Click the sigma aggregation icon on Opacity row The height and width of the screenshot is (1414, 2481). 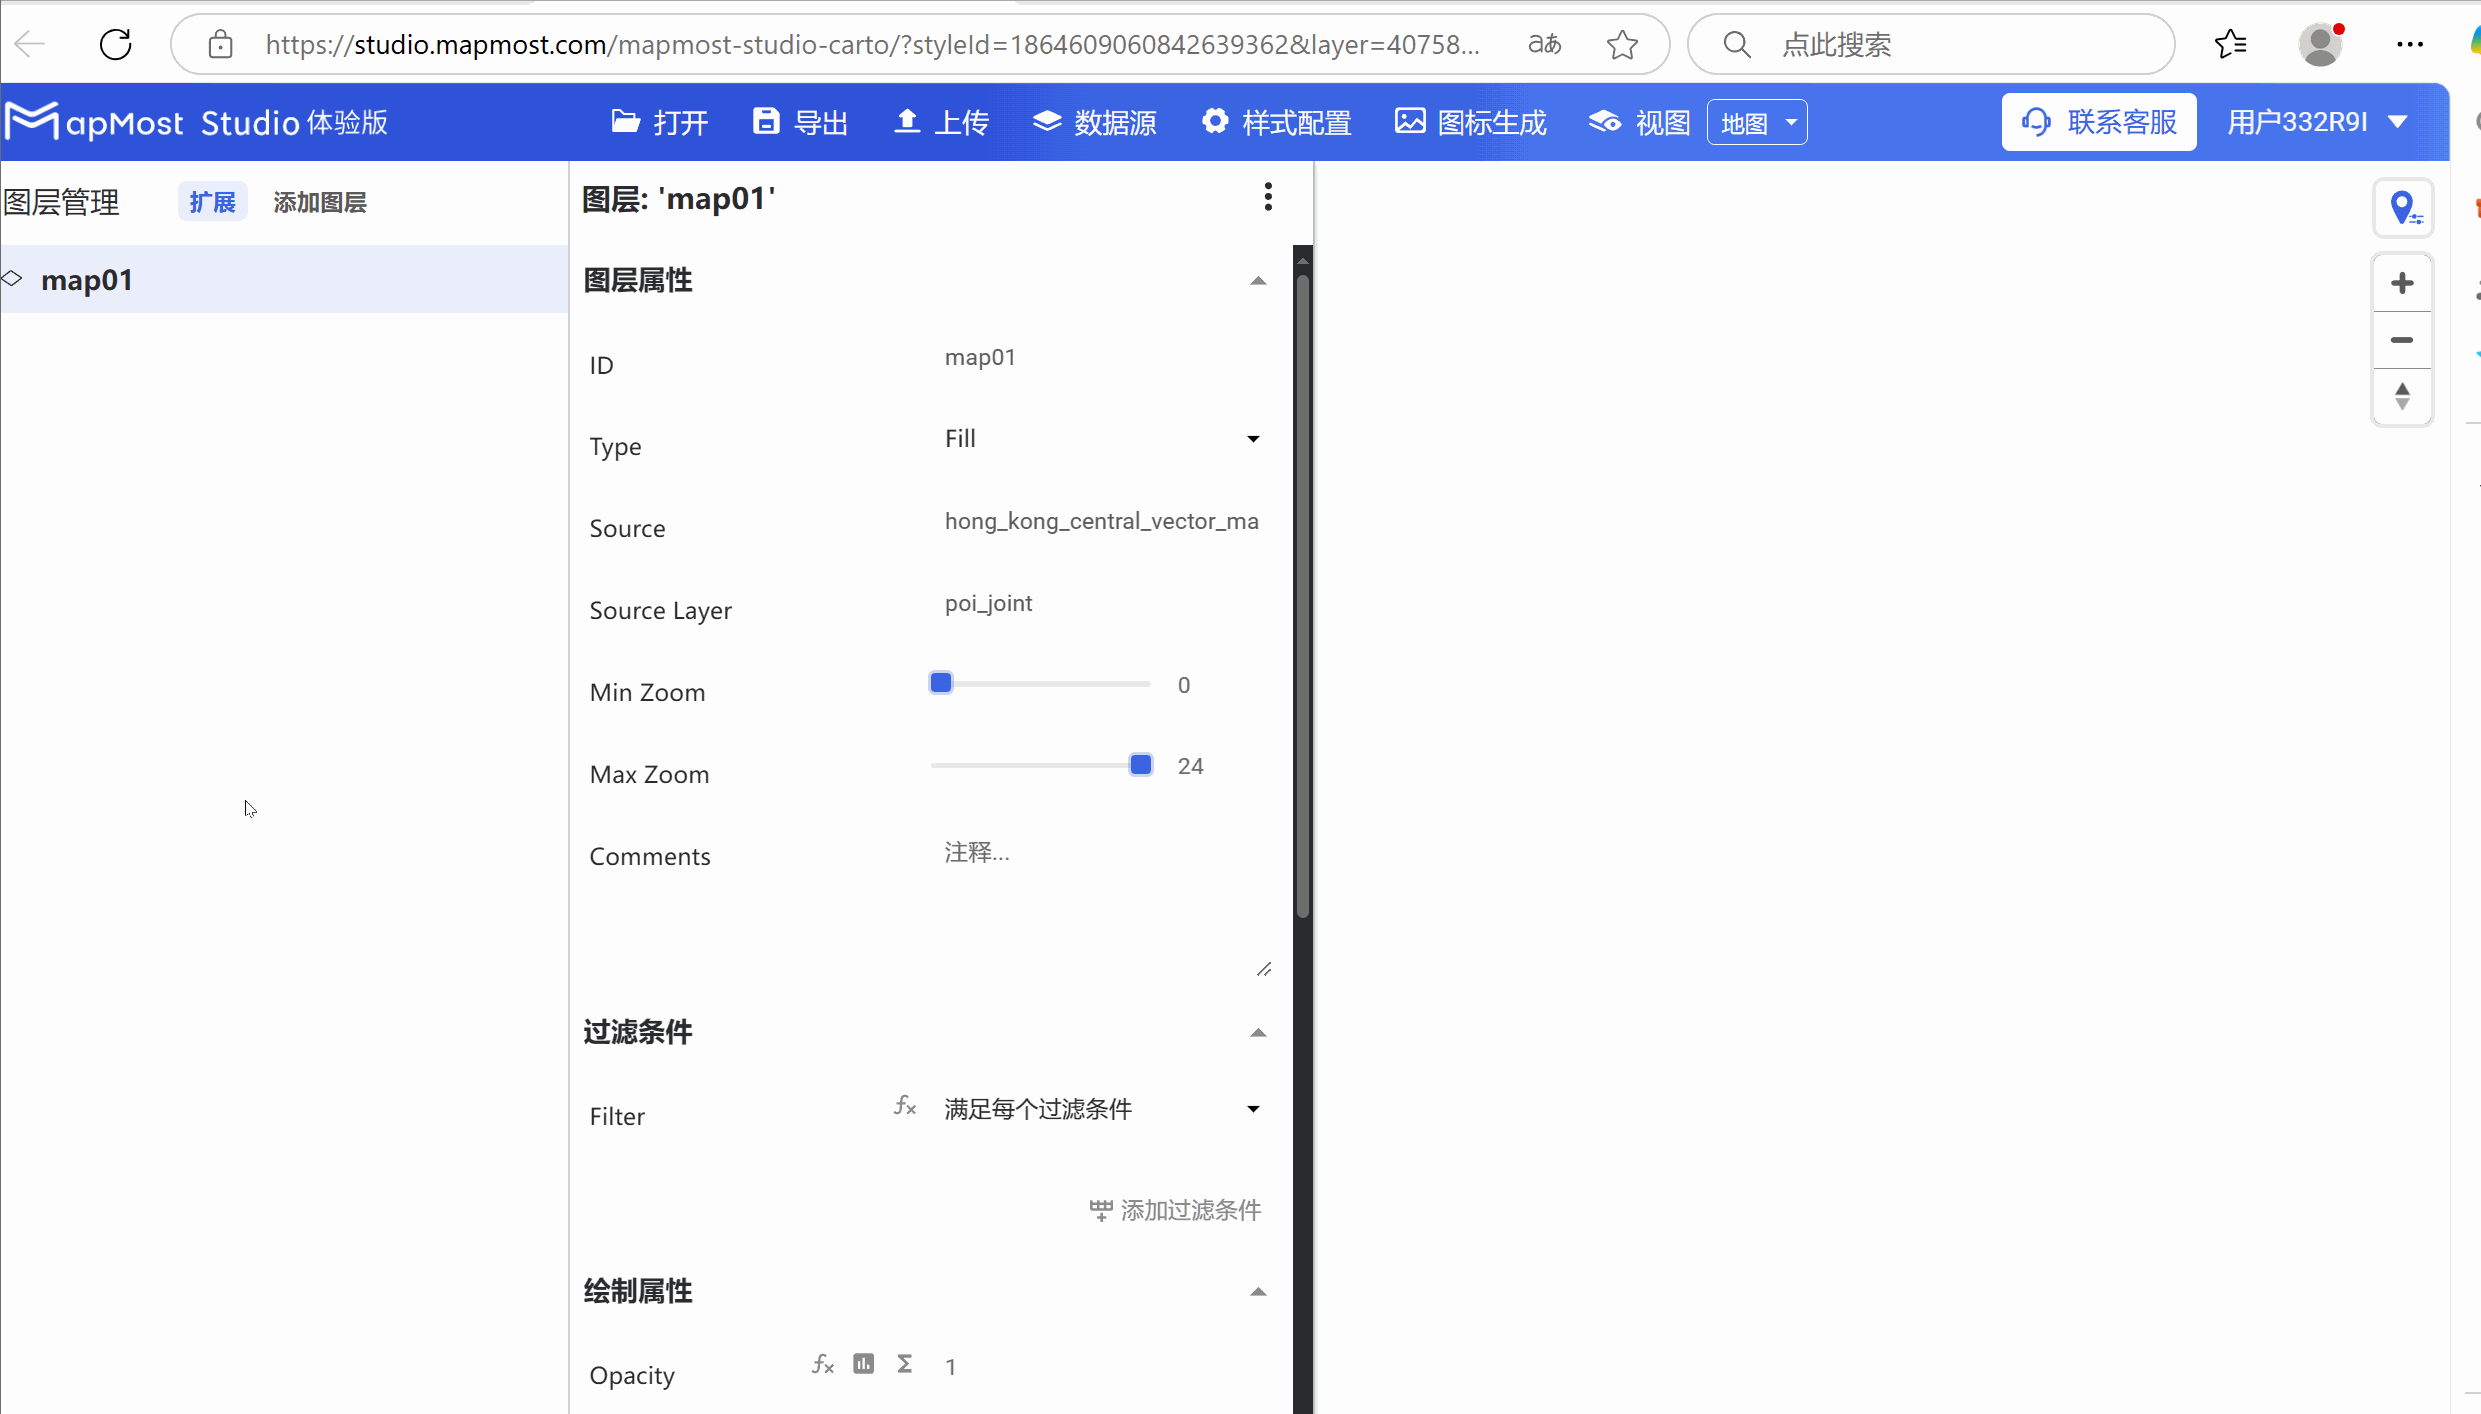click(x=905, y=1364)
